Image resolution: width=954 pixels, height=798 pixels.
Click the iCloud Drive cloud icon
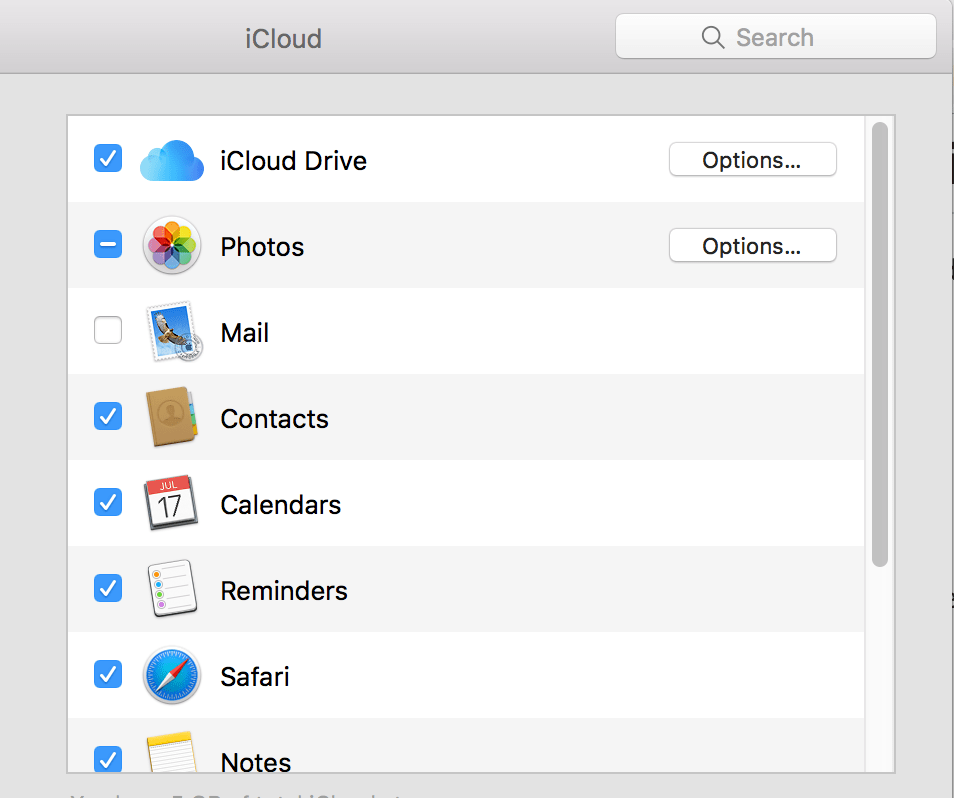click(172, 160)
